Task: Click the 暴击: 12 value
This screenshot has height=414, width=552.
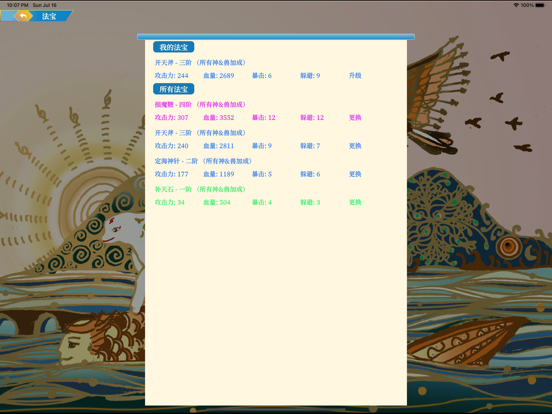Action: point(264,118)
